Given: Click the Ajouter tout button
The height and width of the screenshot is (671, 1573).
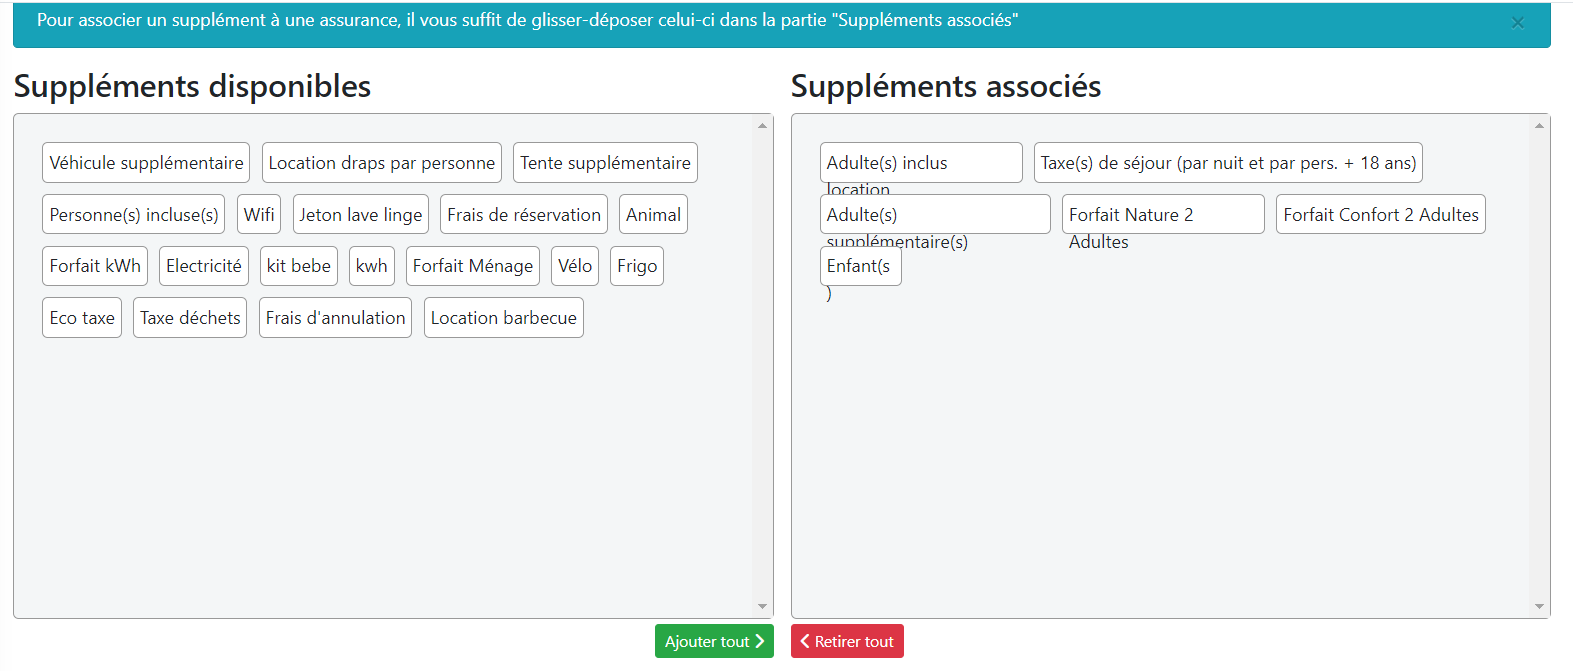Looking at the screenshot, I should [x=714, y=642].
